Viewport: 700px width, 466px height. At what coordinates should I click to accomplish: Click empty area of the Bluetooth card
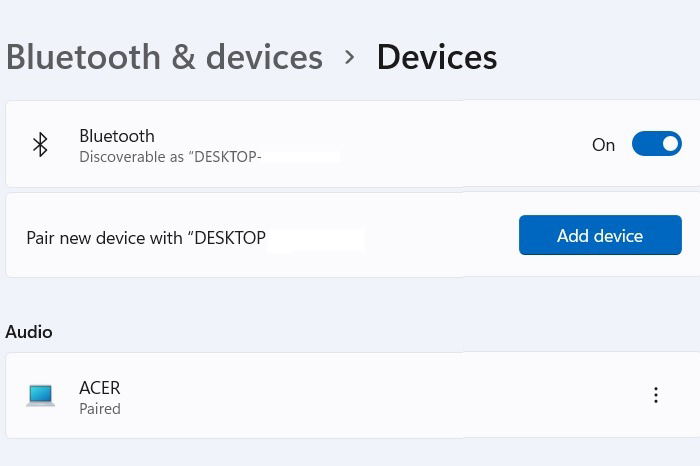(x=450, y=145)
